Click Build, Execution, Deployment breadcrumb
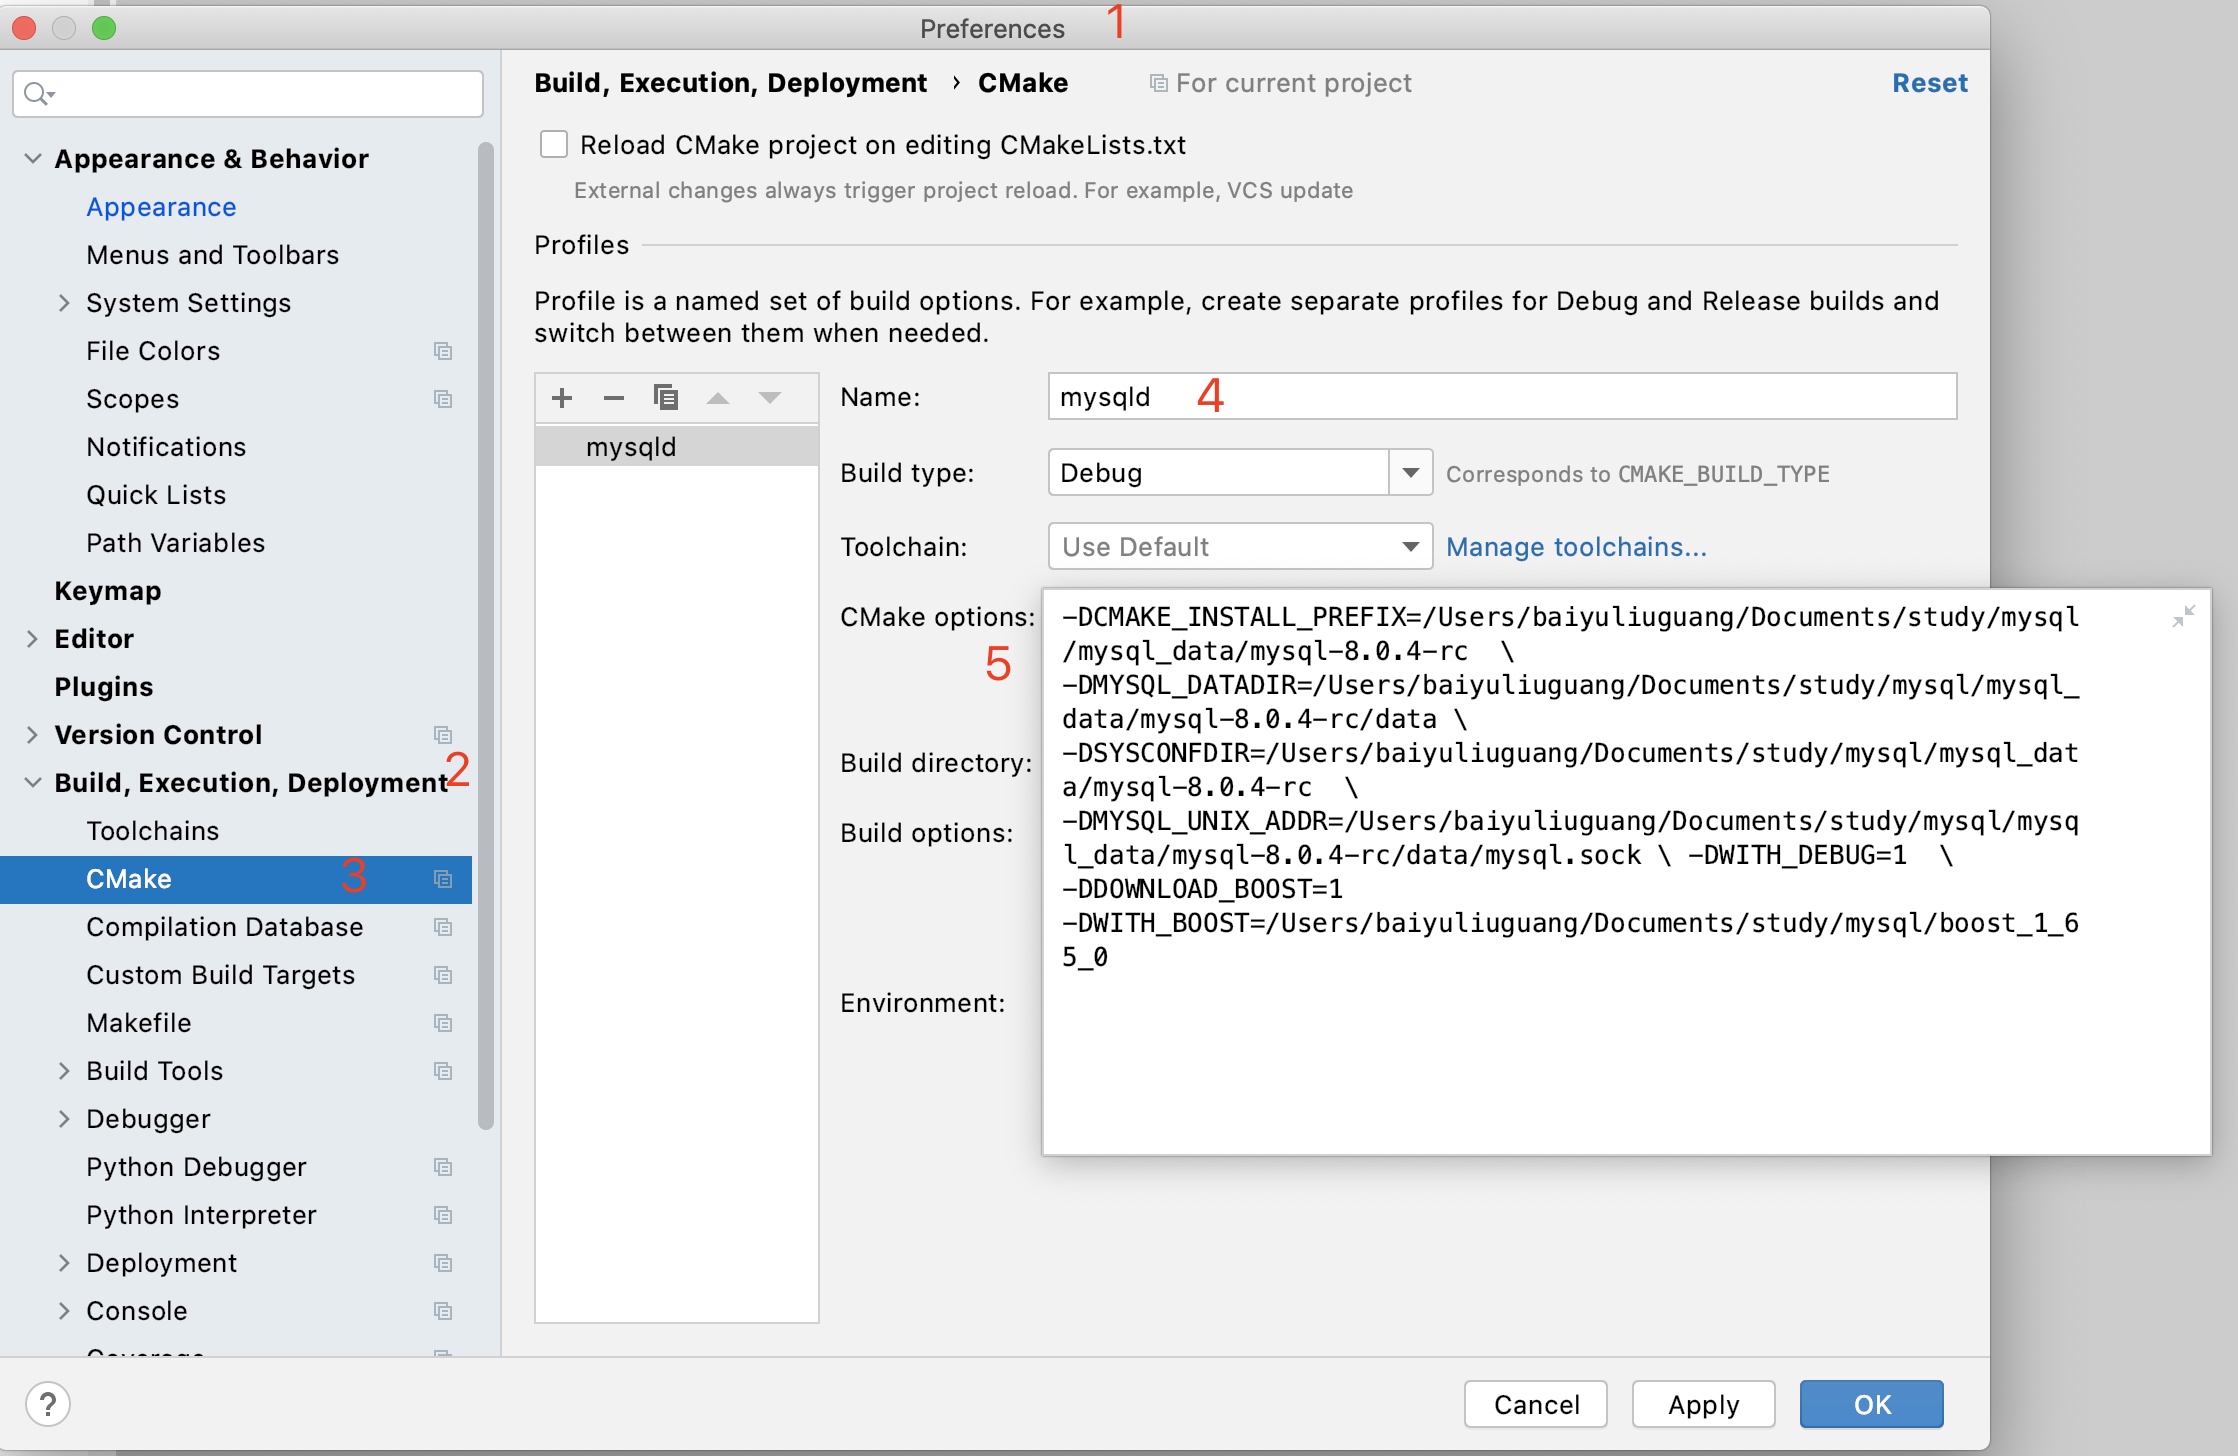 731,83
